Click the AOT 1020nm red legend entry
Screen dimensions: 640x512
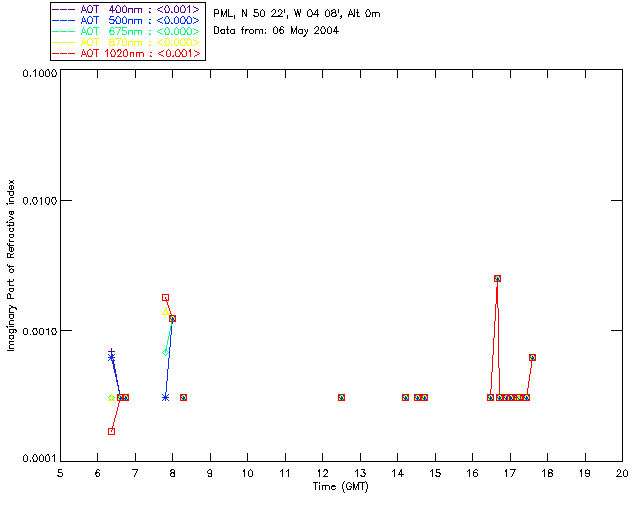click(127, 53)
